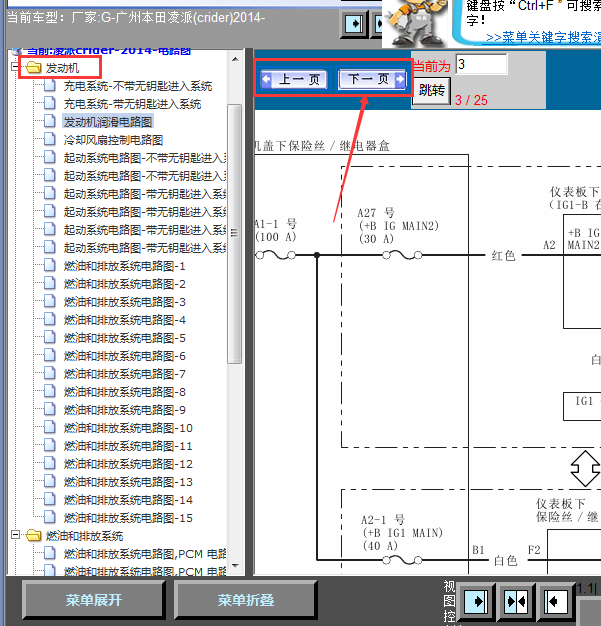
Task: Click tree scrollbar down arrow
Action: 235,566
